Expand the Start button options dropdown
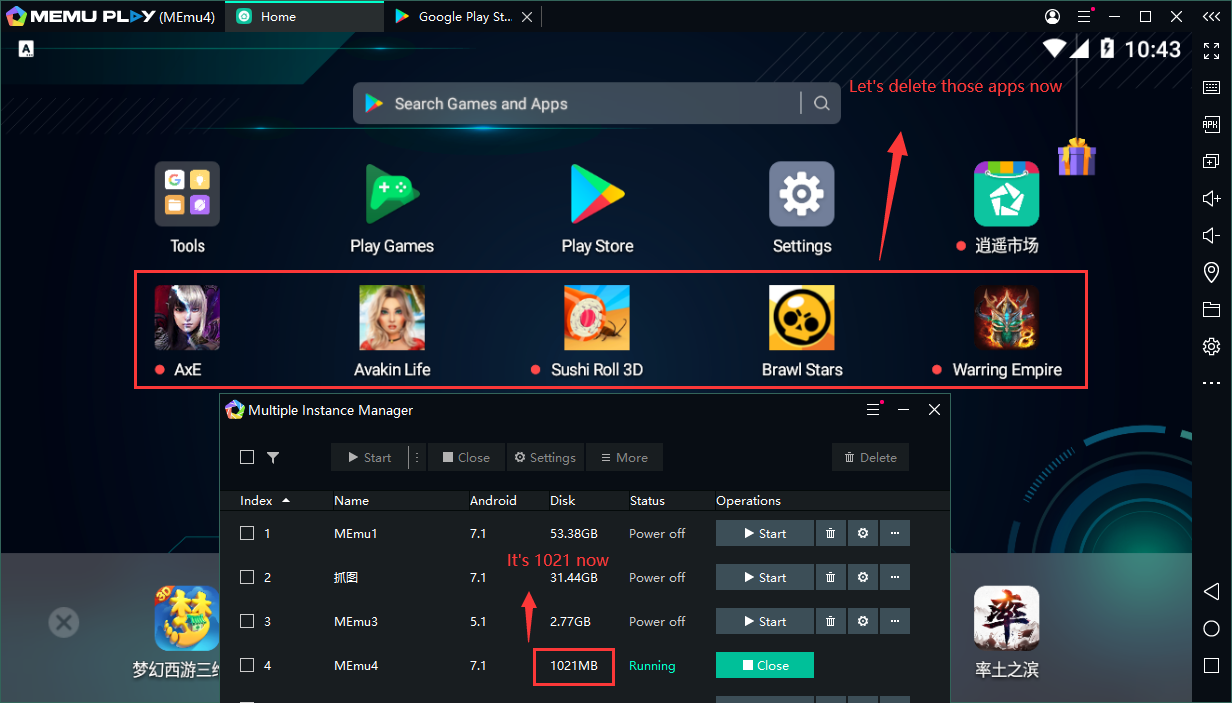Viewport: 1232px width, 703px height. tap(417, 457)
